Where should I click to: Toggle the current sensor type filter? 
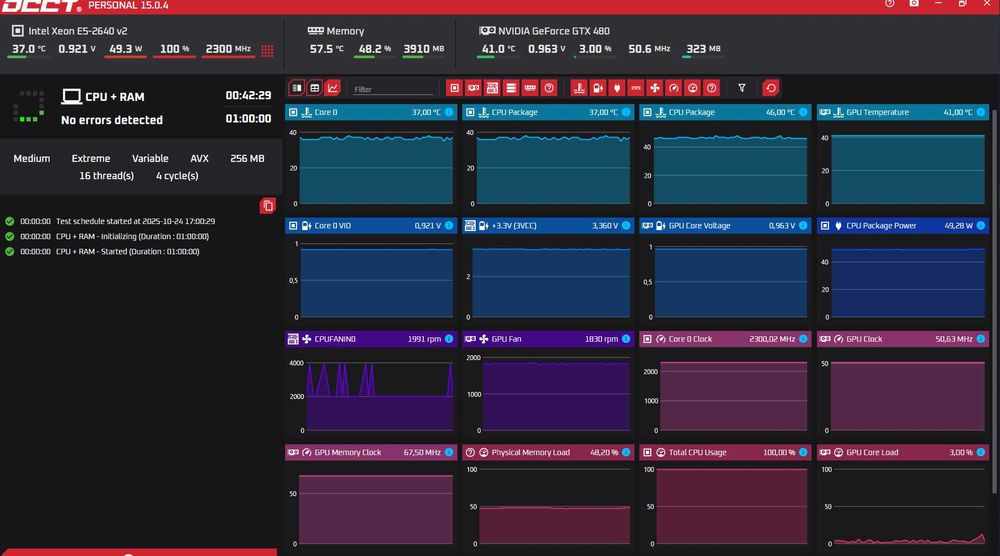click(636, 88)
